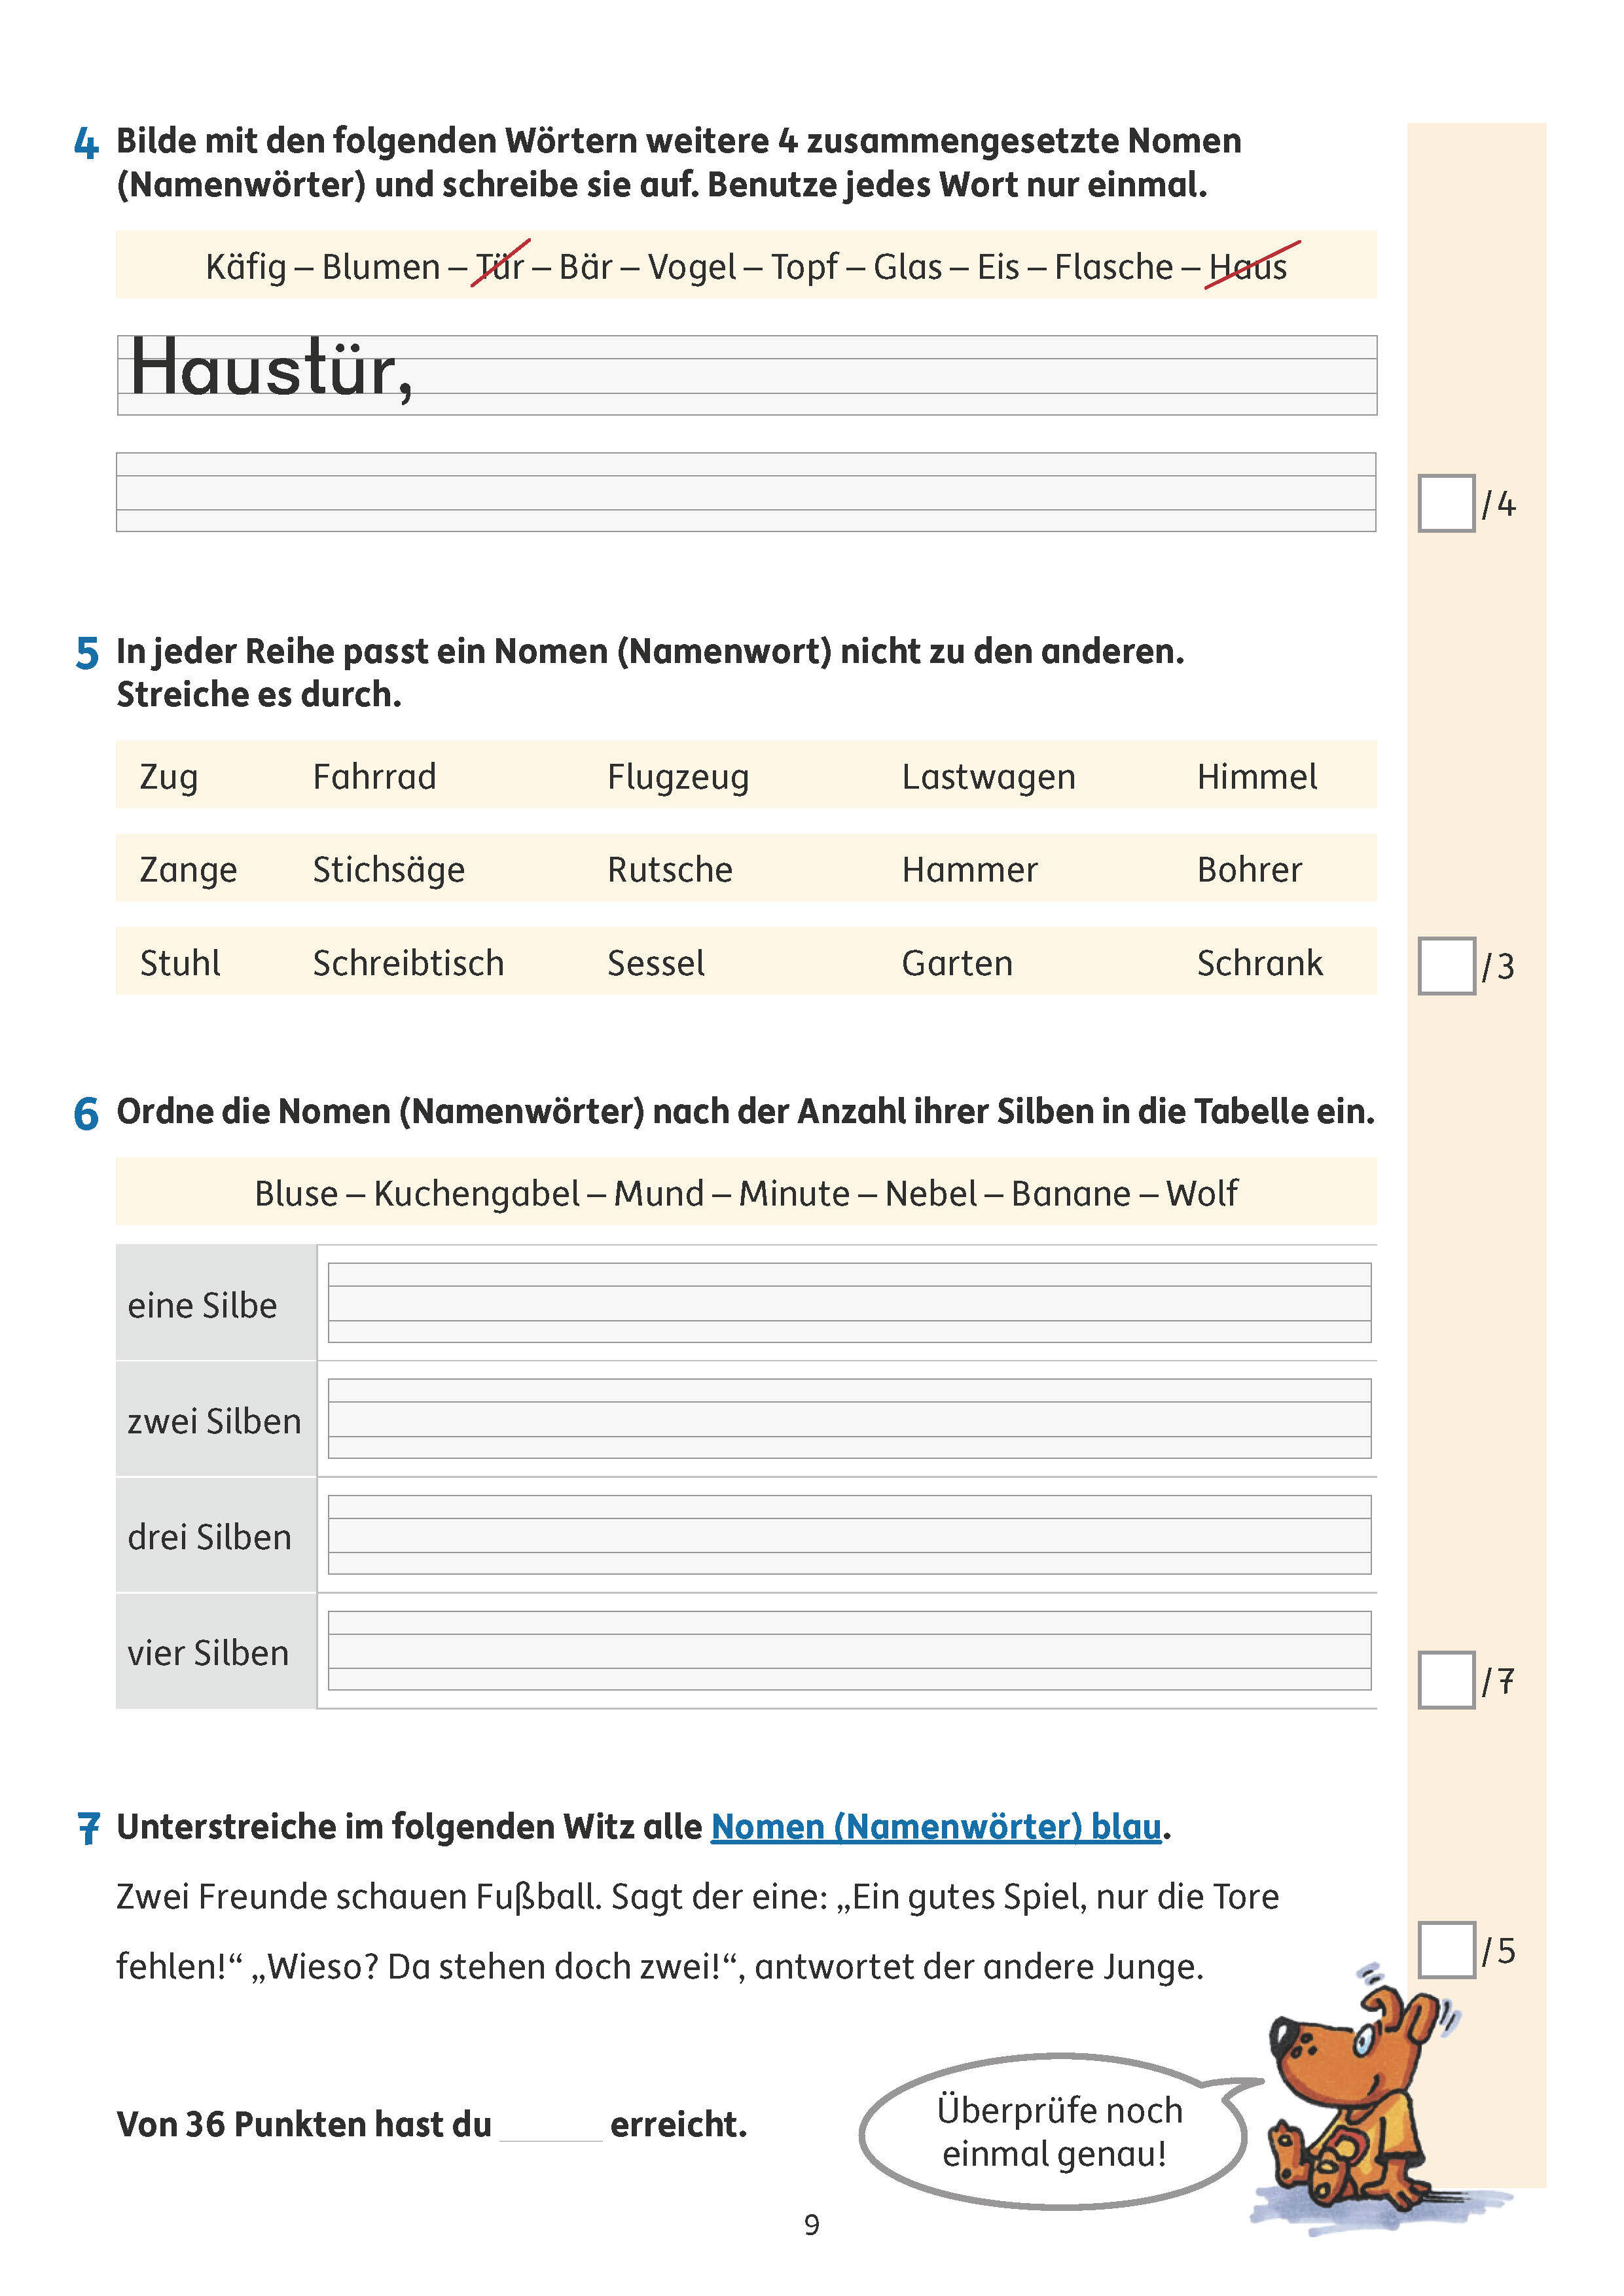Click the speech bubble 'Überprüfe noch einmal genau!'
1624x2296 pixels.
tap(1055, 2132)
